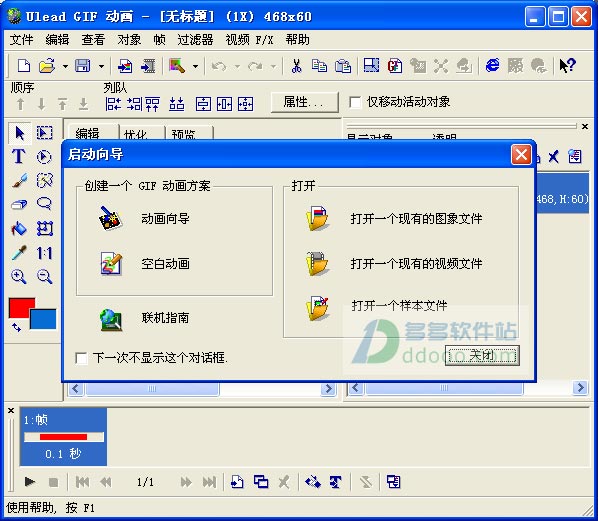This screenshot has width=598, height=521.
Task: Click 空白动画 label in dialog
Action: coord(166,264)
